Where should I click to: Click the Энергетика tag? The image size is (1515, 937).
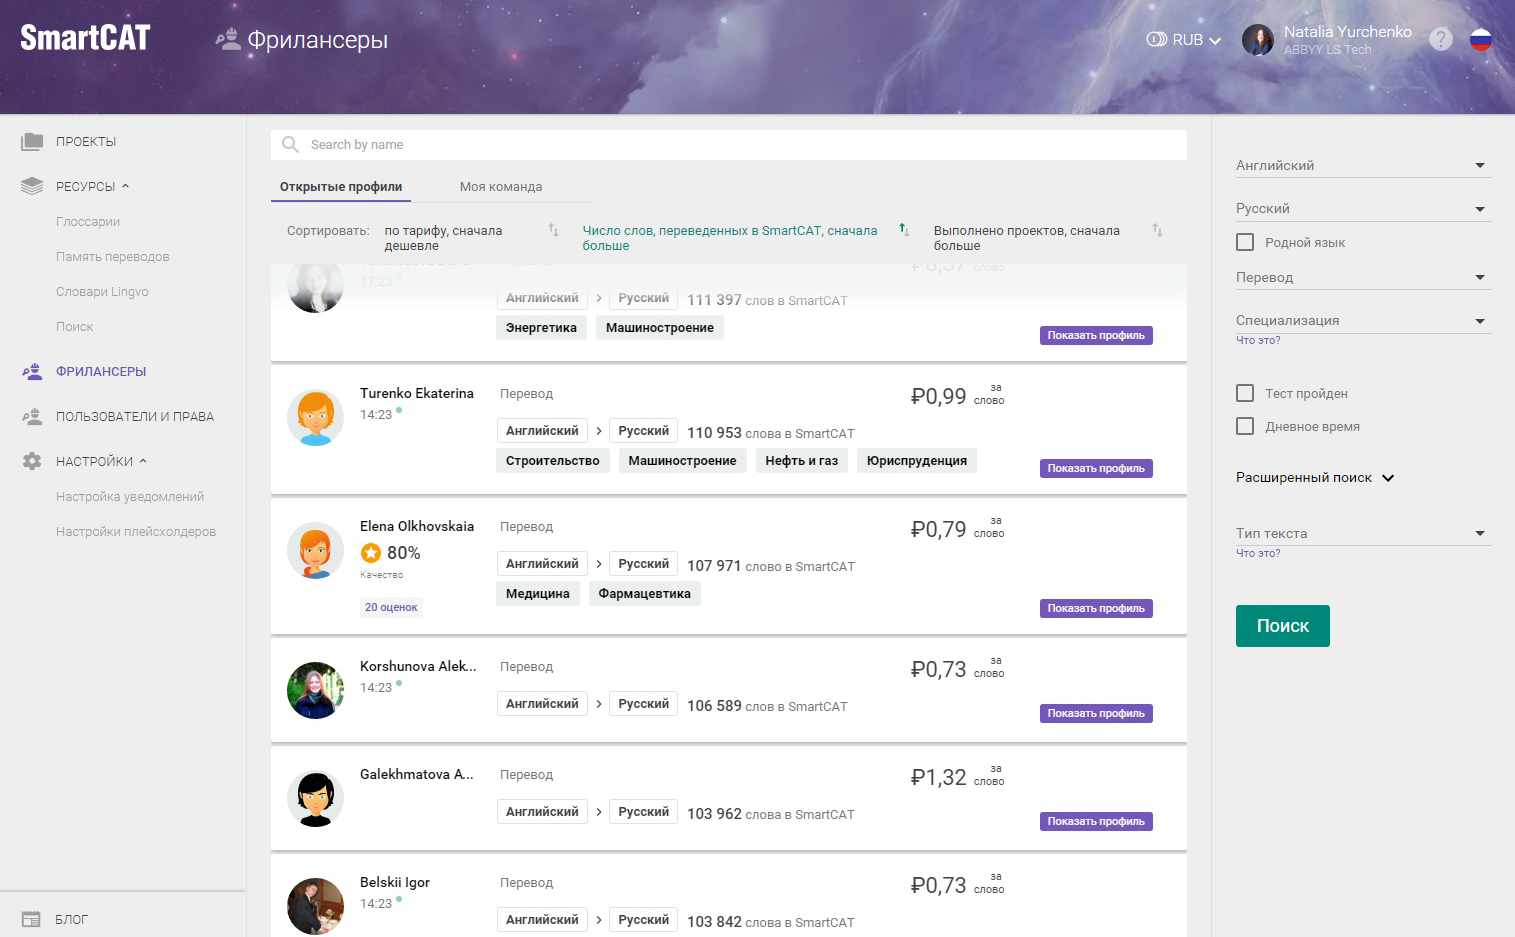click(x=541, y=328)
